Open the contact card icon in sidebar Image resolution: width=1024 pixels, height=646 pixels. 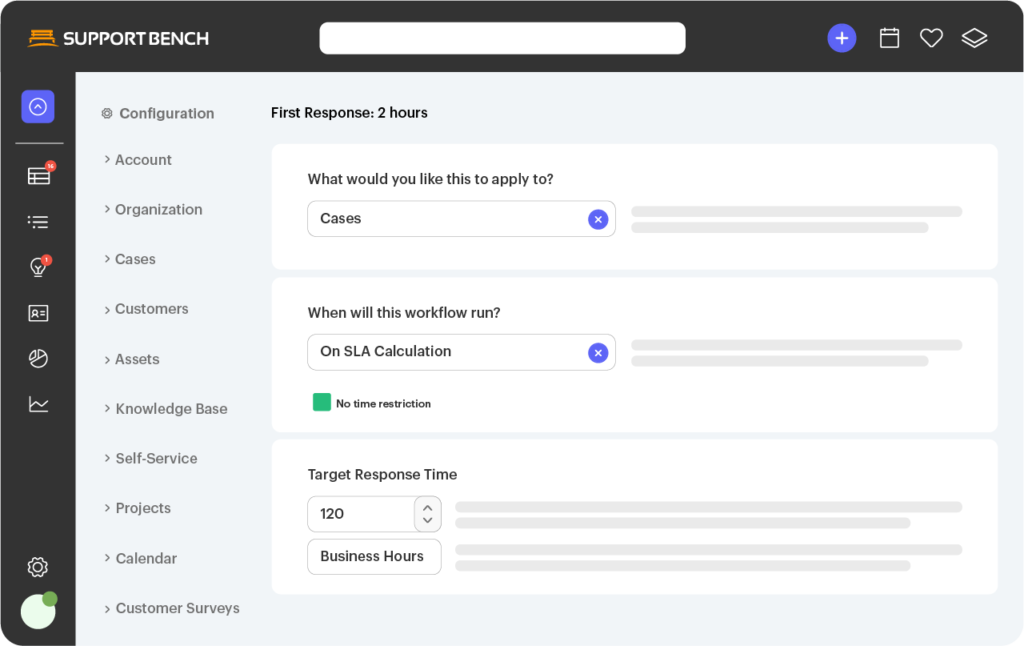click(38, 313)
